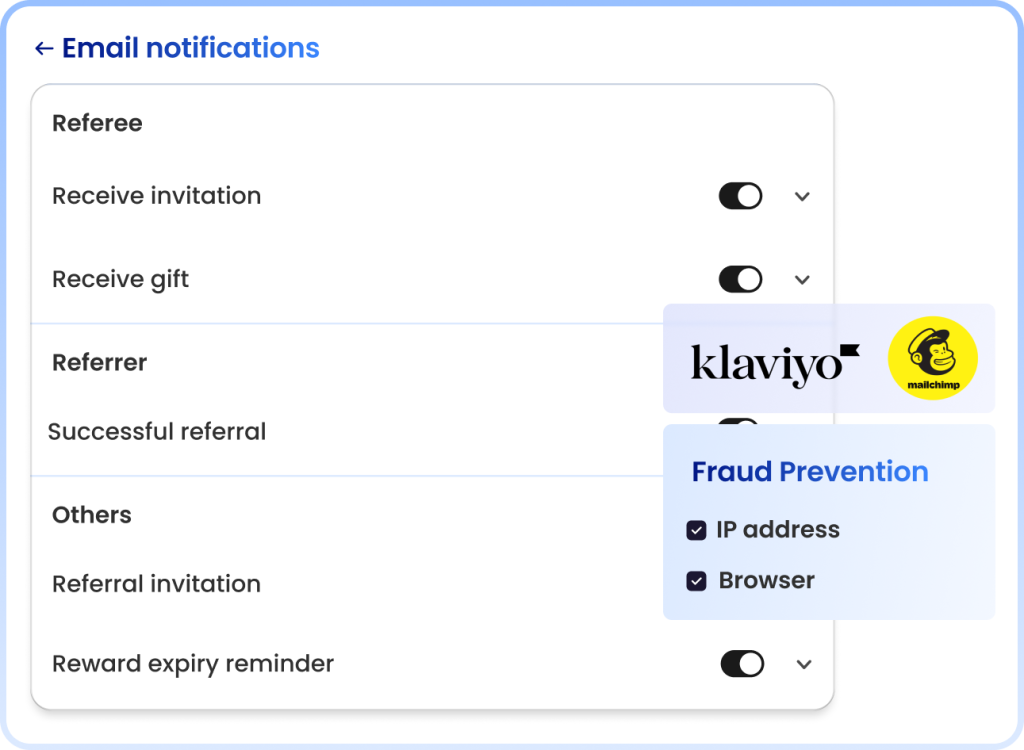This screenshot has width=1024, height=750.
Task: Open the Email notifications heading link
Action: coord(191,48)
